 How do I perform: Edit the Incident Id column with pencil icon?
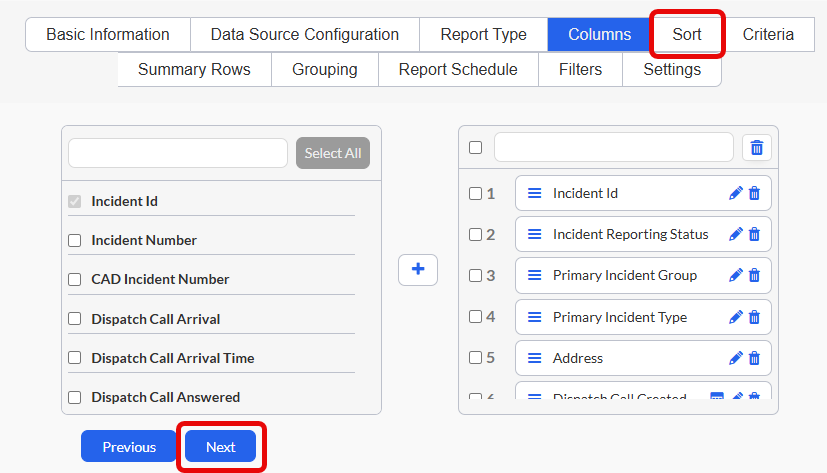[x=735, y=194]
